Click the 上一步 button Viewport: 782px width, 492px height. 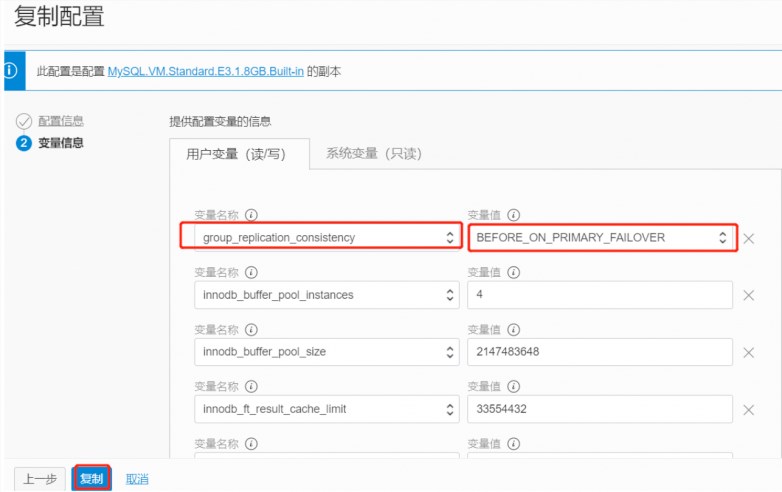[x=40, y=479]
